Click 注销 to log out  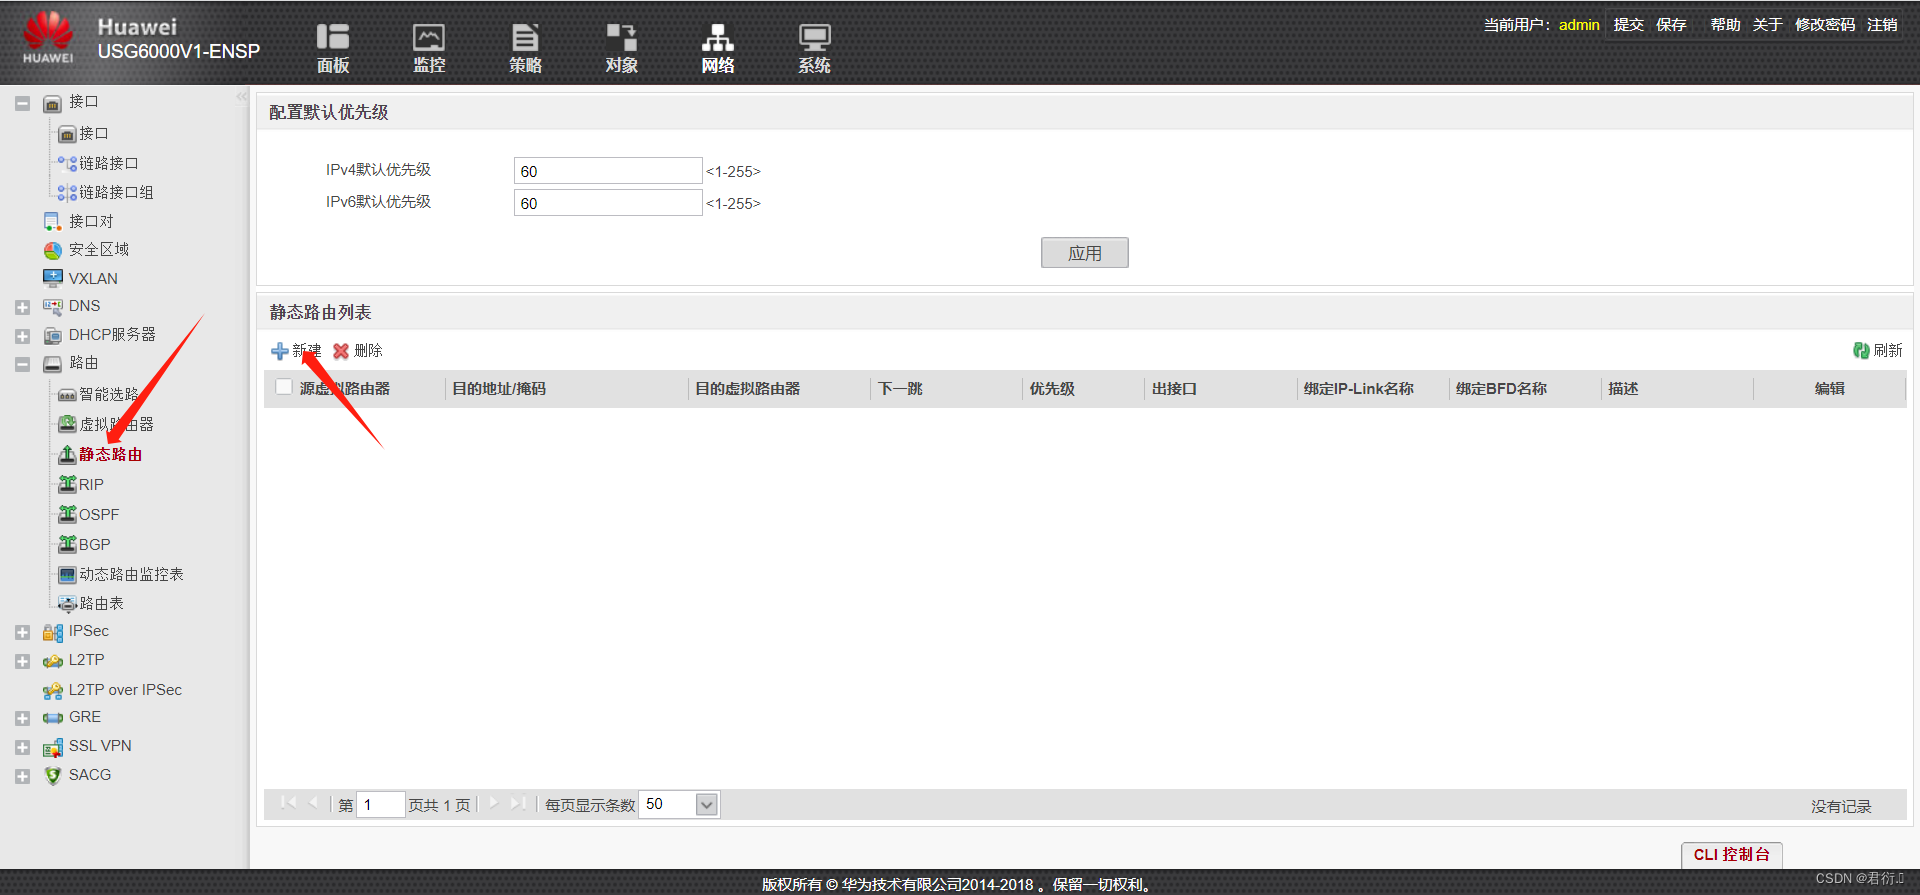(1882, 24)
